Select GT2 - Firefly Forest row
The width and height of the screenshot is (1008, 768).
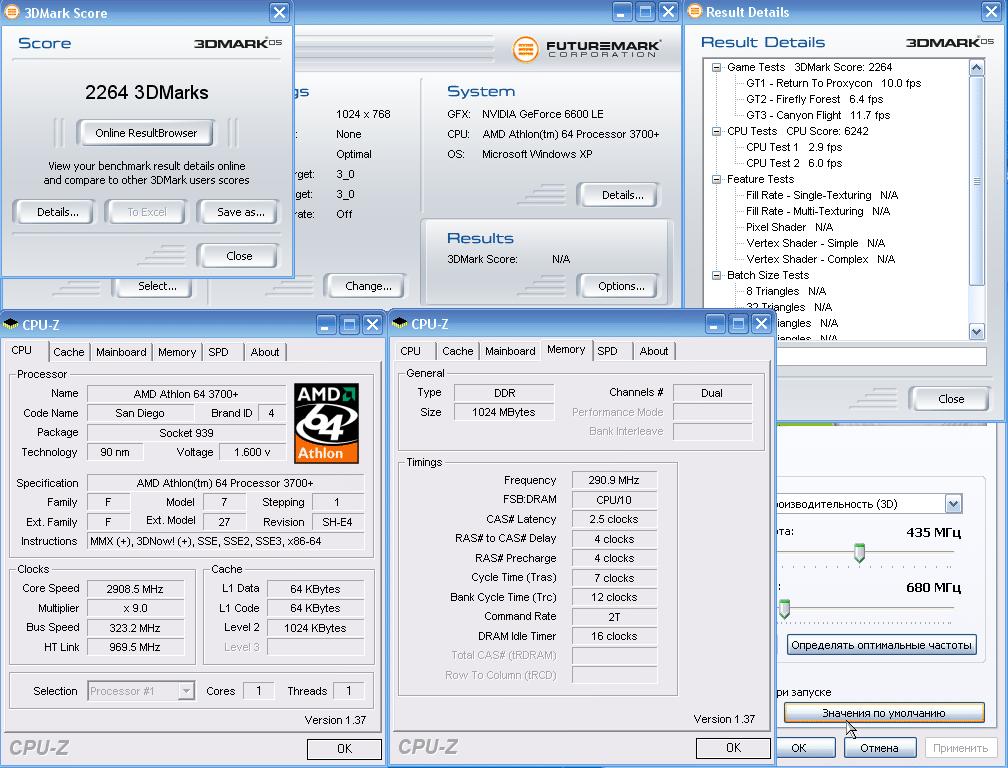[x=814, y=99]
